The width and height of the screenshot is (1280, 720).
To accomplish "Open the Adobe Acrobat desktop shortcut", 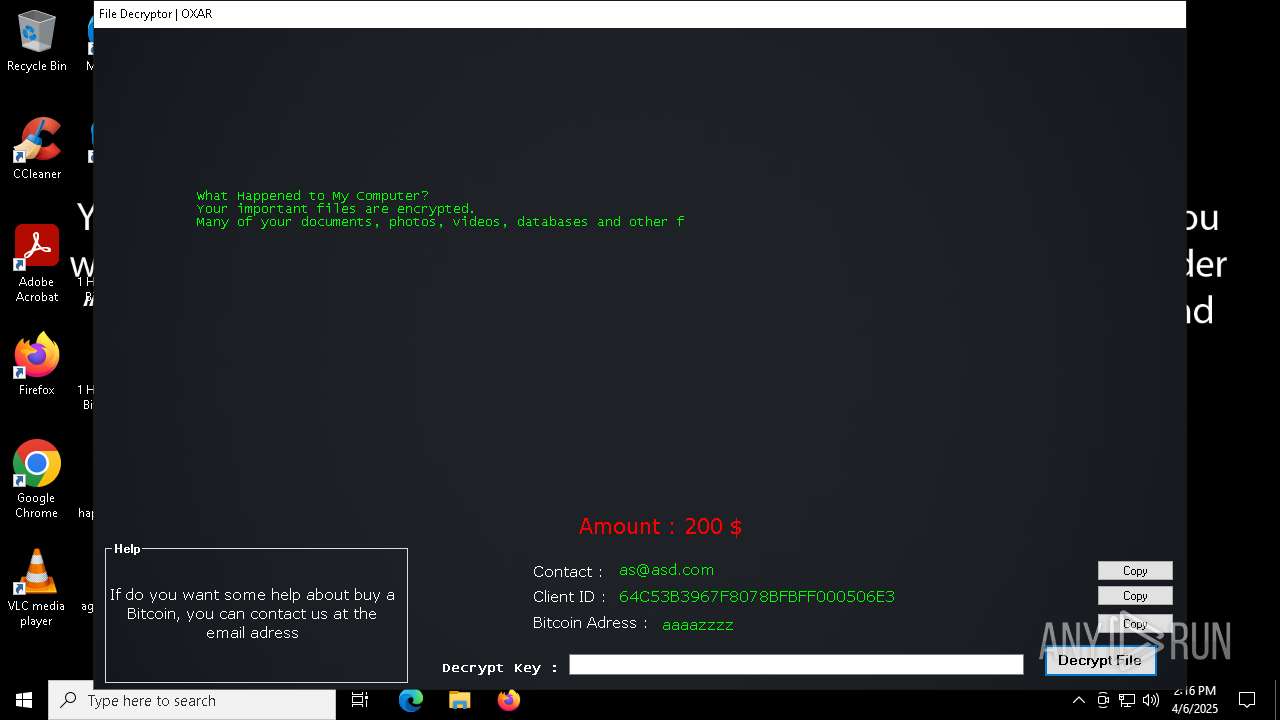I will coord(37,263).
